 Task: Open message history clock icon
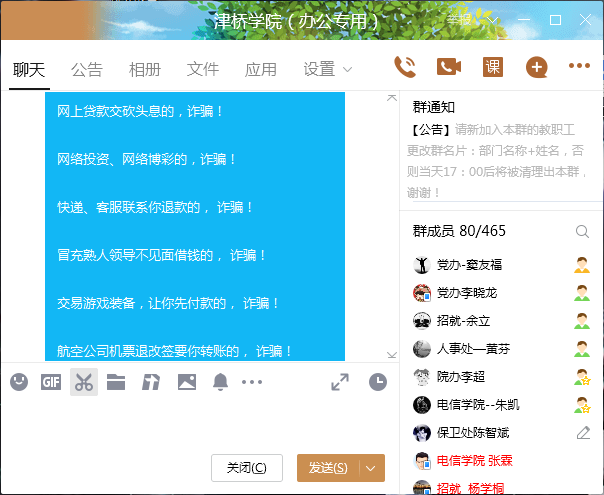(378, 382)
